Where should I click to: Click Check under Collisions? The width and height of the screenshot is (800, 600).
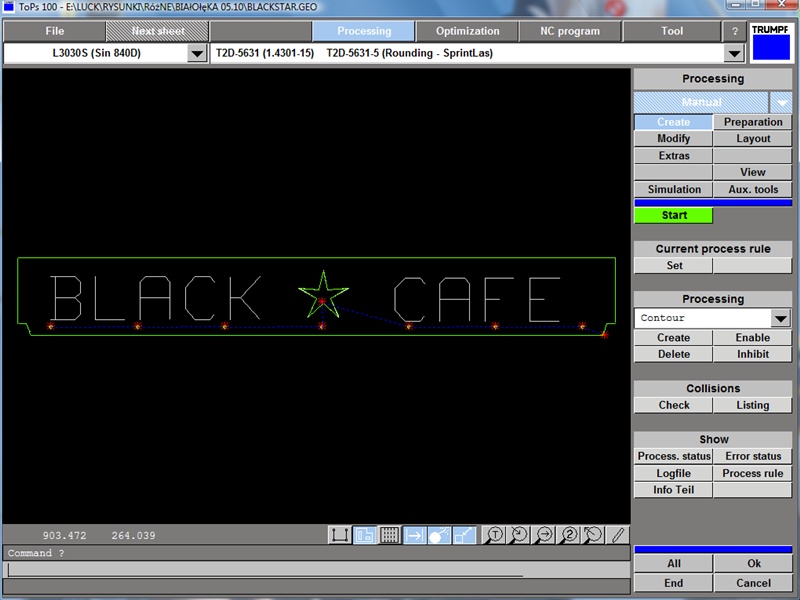pos(673,405)
